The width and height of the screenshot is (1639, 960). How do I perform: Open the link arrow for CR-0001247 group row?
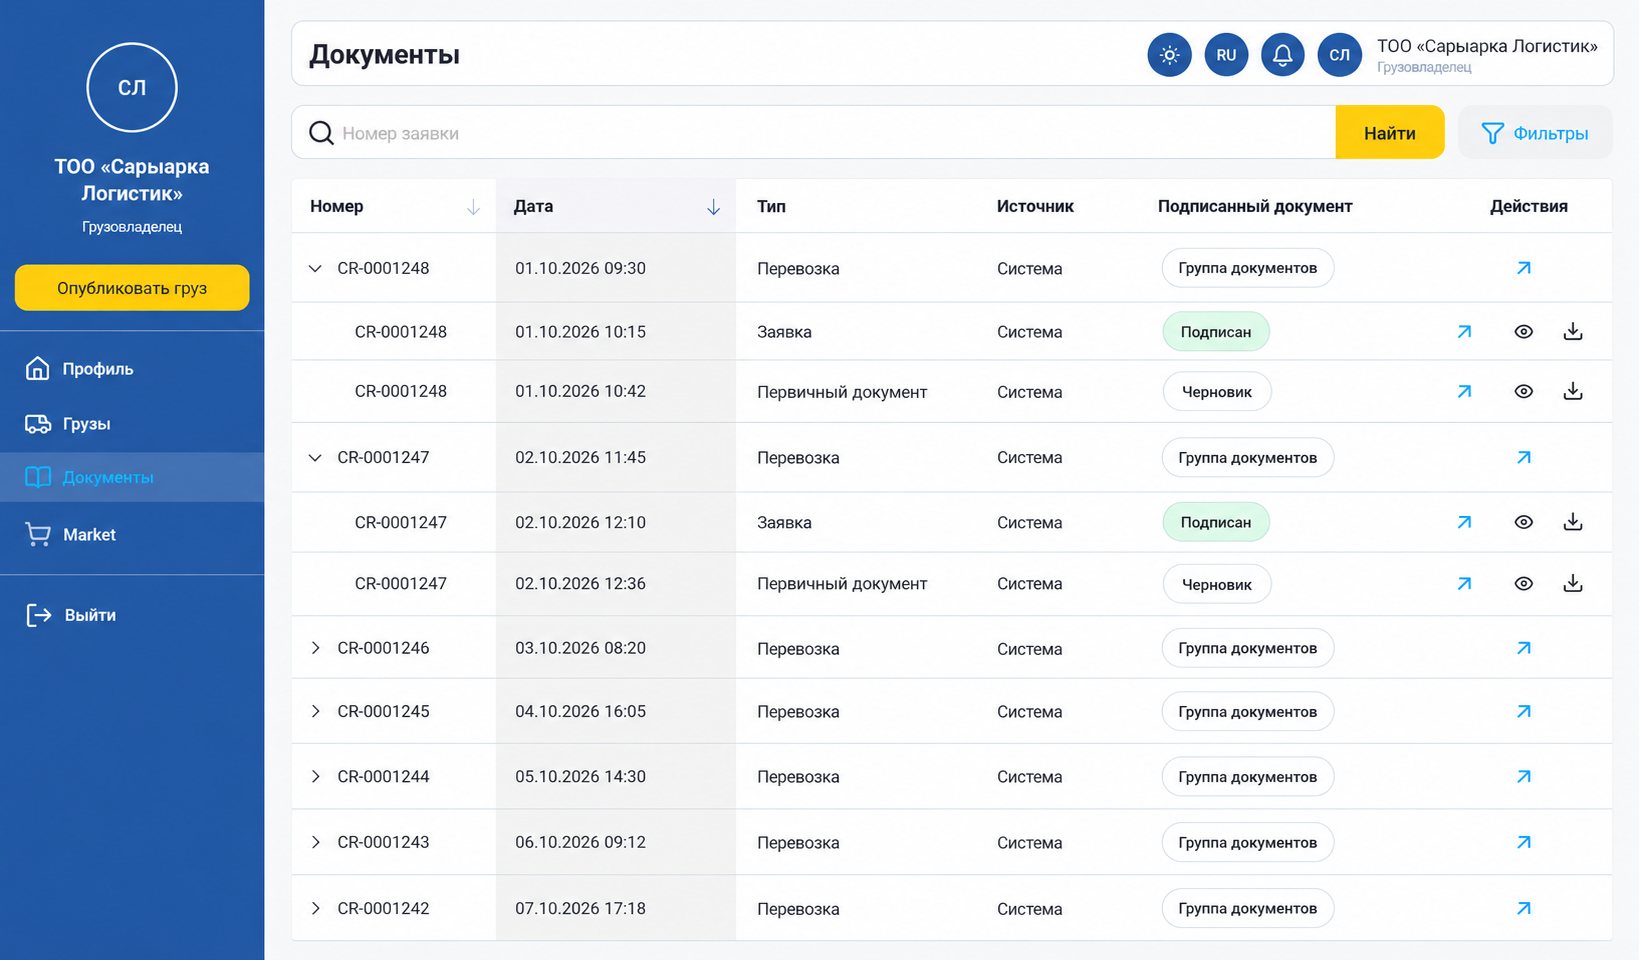point(1523,458)
